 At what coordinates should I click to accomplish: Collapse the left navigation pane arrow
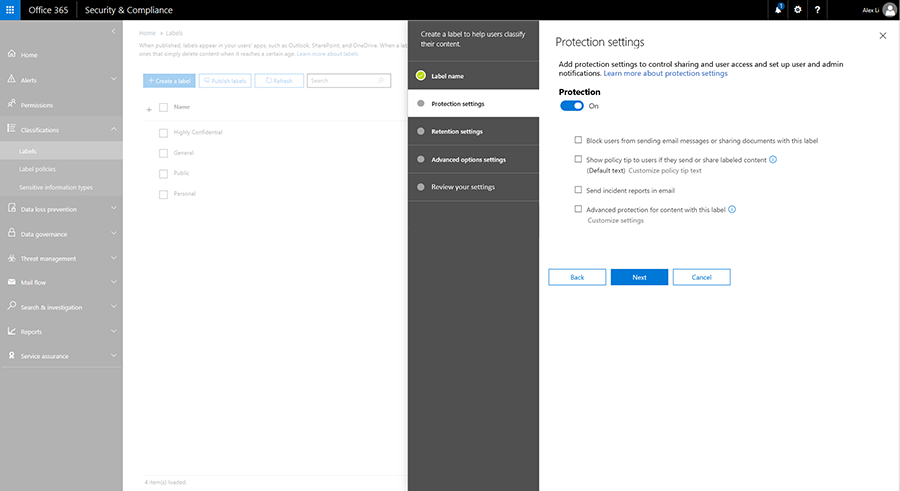[x=113, y=31]
